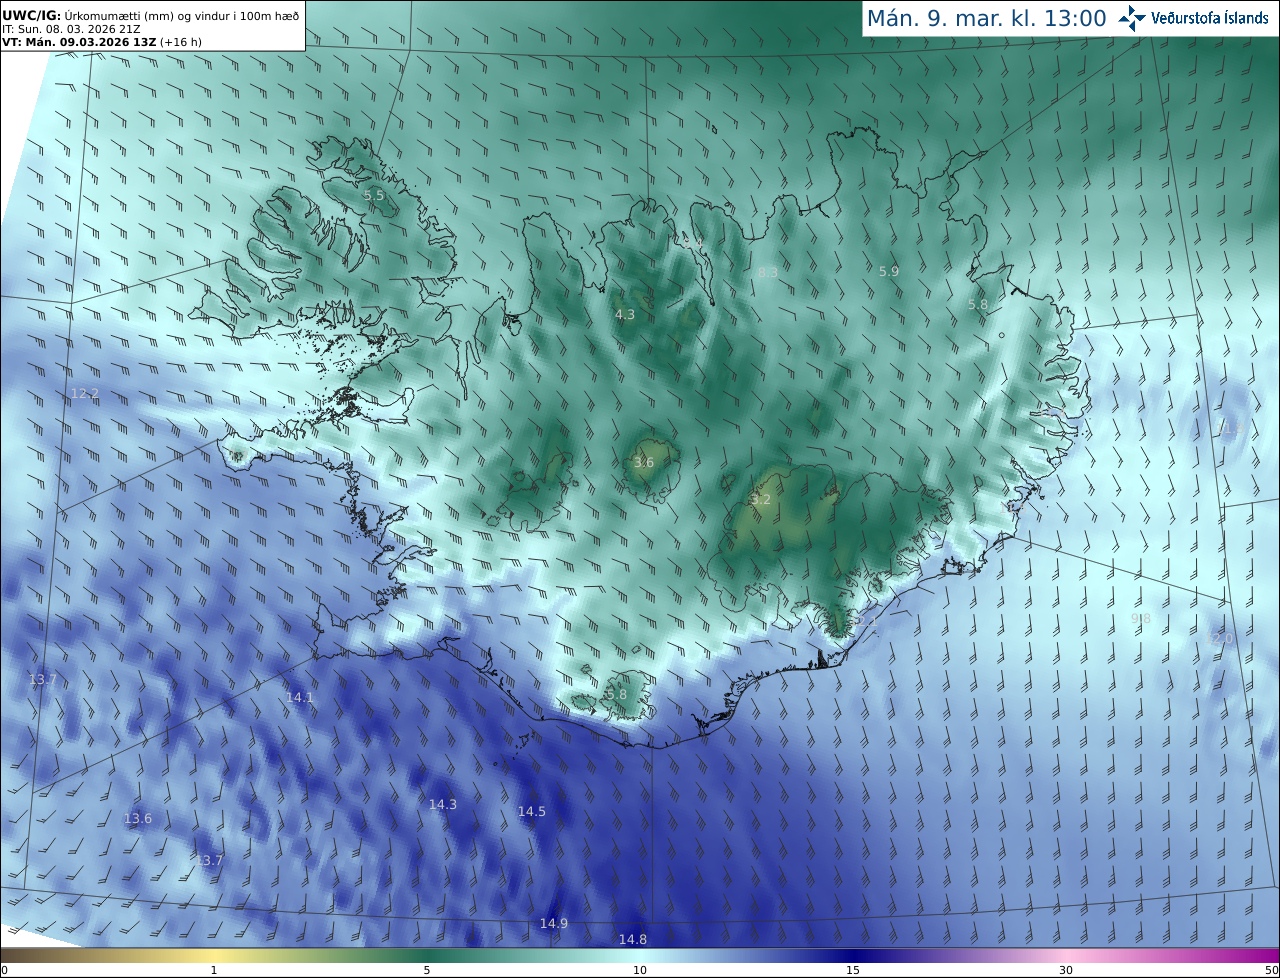Click the Veðurstofa Íslands logo icon
This screenshot has height=978, width=1280.
click(x=1132, y=18)
